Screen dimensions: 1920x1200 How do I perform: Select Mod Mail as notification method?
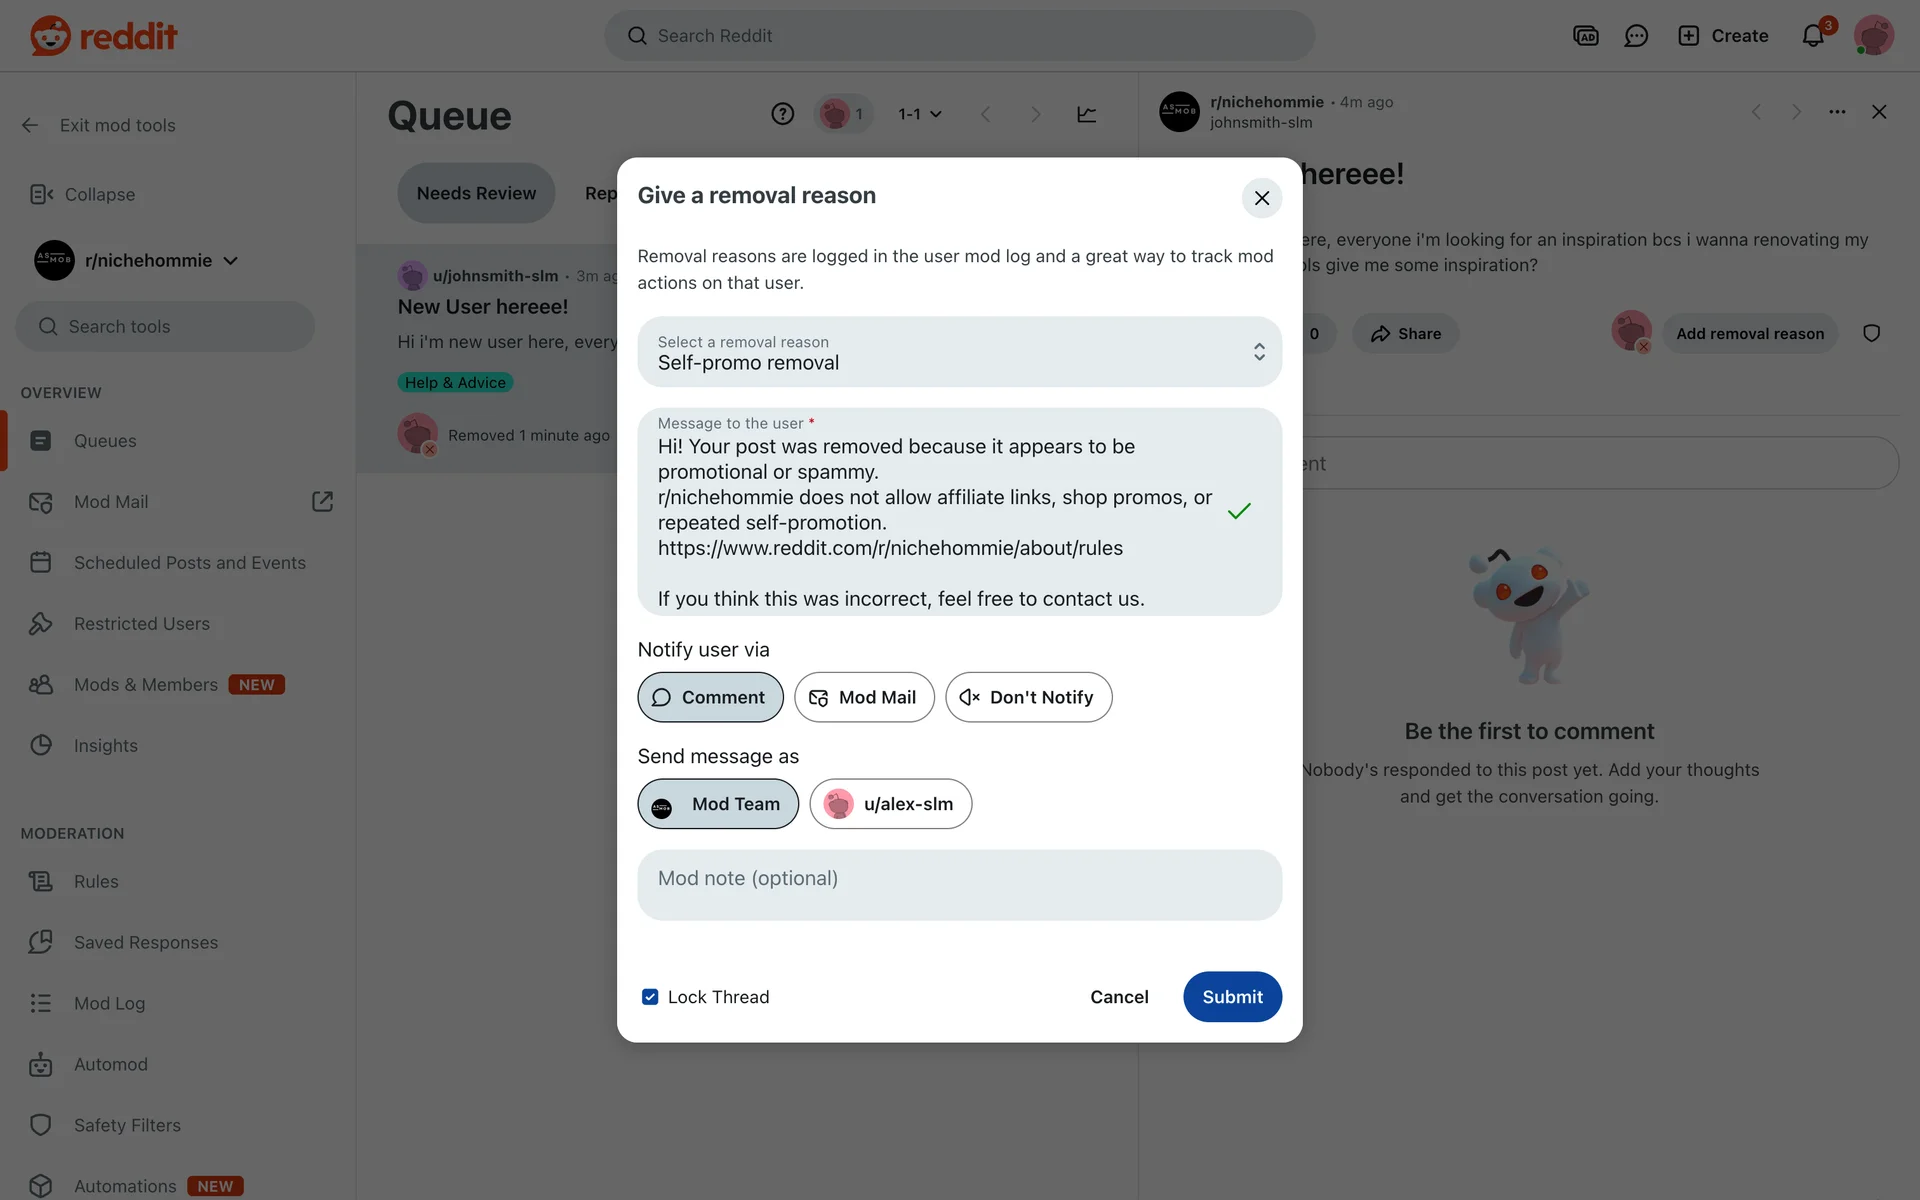coord(864,697)
